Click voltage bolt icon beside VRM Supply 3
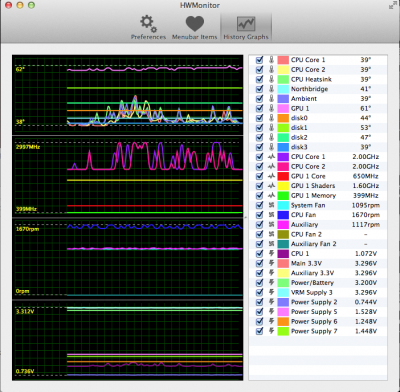Screen dimensions: 400x392 (x=272, y=292)
